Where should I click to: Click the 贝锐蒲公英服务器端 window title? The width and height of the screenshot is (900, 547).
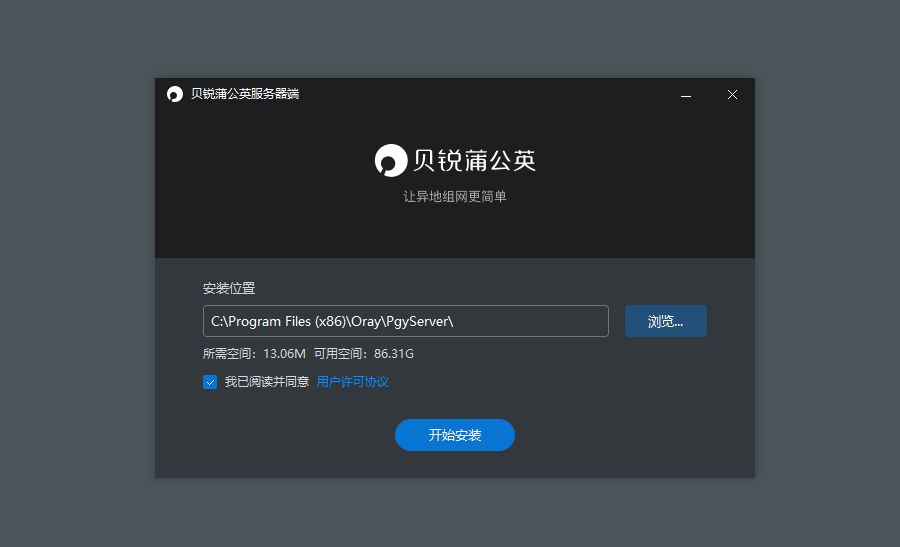click(x=245, y=94)
